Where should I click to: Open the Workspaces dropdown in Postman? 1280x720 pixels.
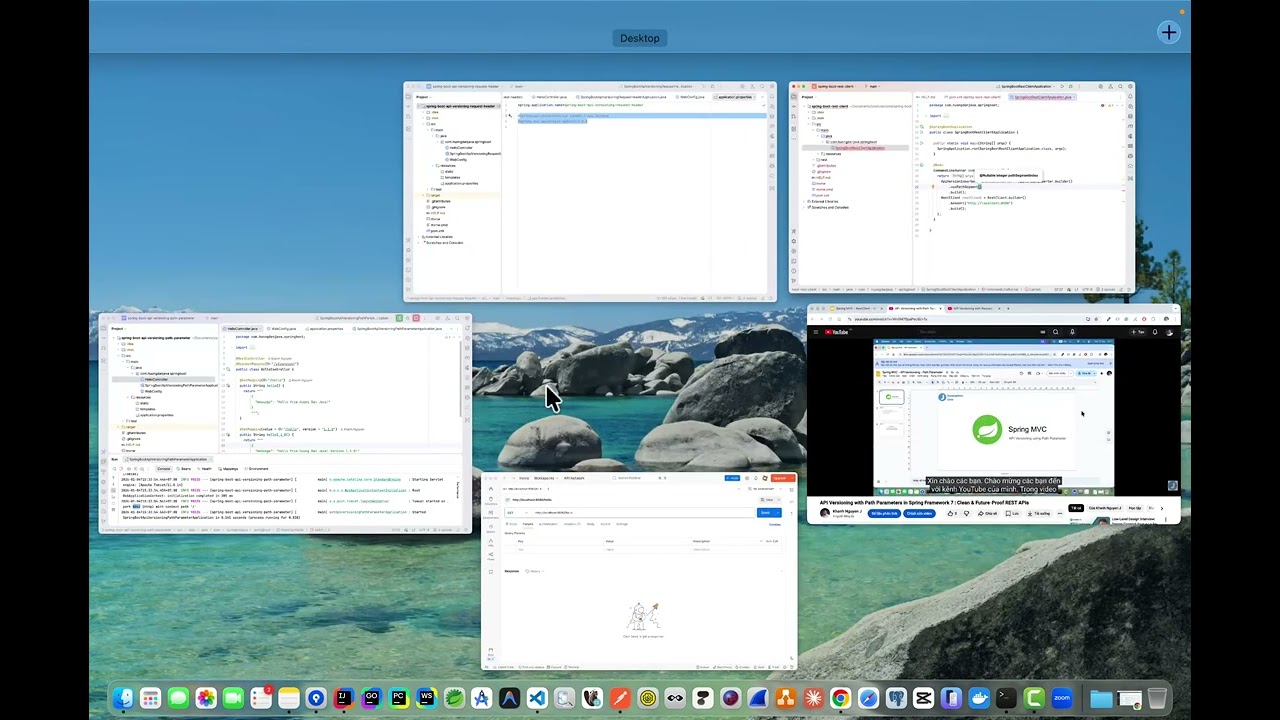pos(546,478)
